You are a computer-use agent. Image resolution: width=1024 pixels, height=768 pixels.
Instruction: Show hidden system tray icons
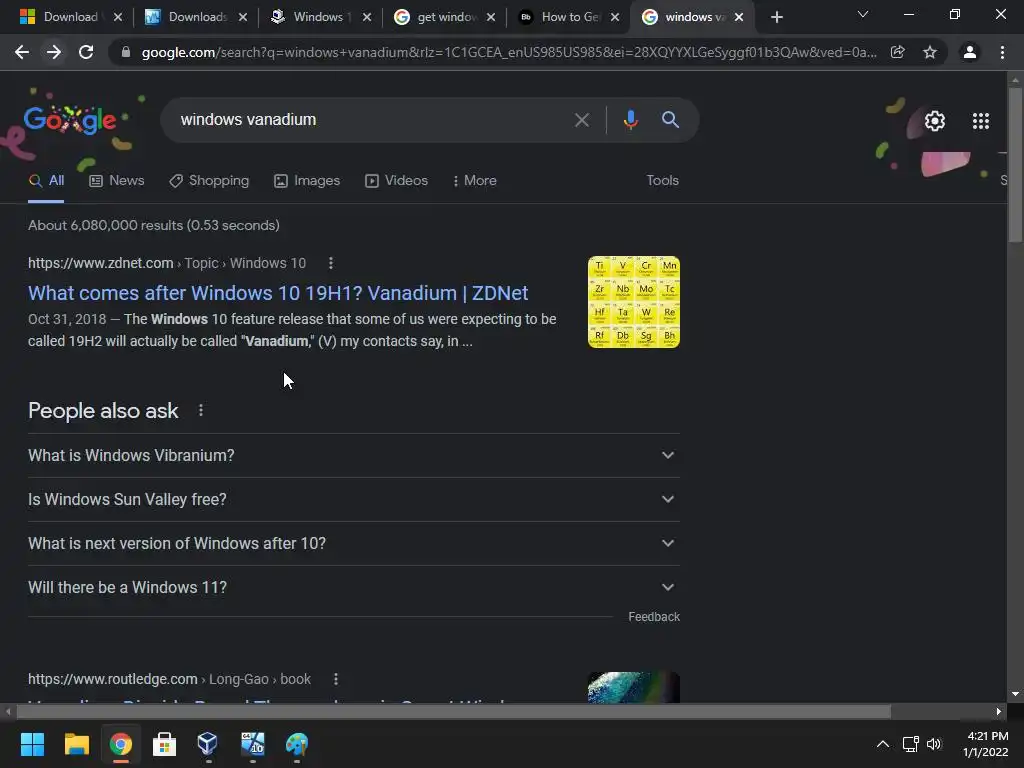(x=882, y=744)
